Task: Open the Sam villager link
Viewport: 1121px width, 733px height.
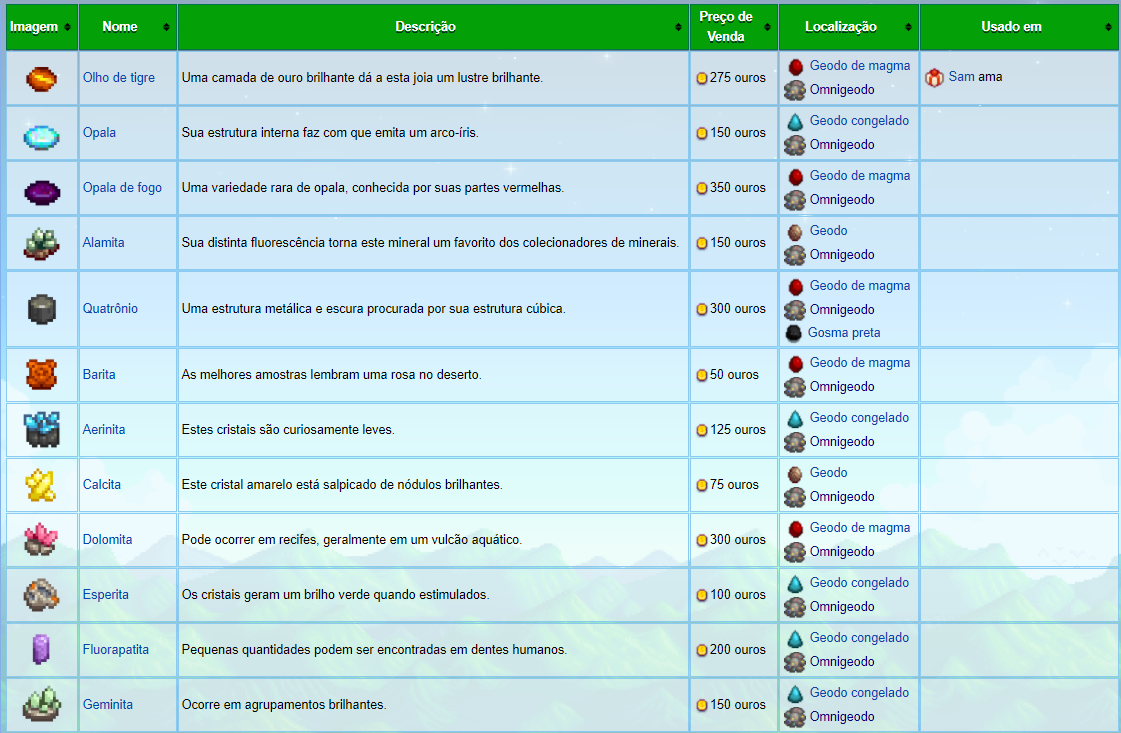Action: pos(962,77)
